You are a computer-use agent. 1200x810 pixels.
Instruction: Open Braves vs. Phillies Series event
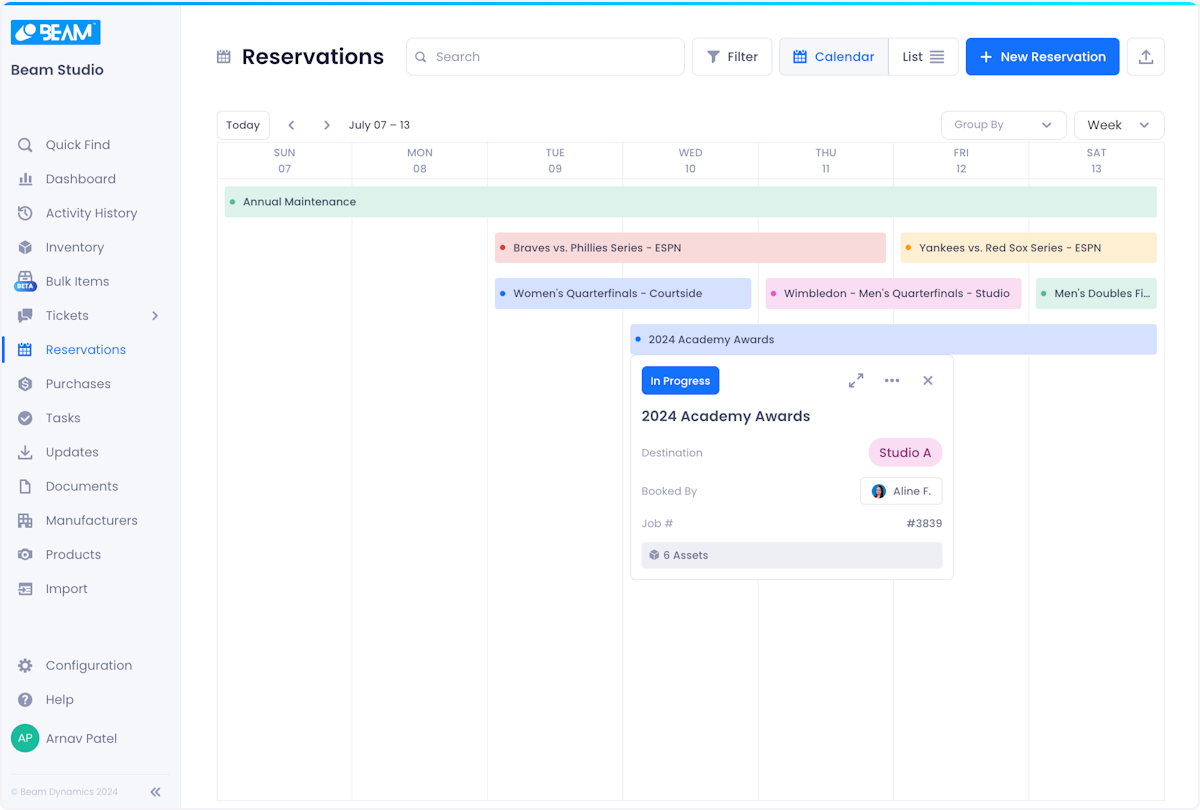point(690,248)
